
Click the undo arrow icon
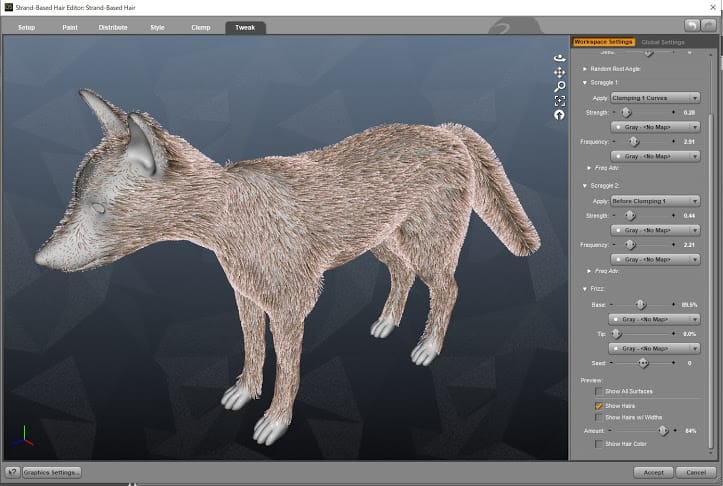point(692,24)
